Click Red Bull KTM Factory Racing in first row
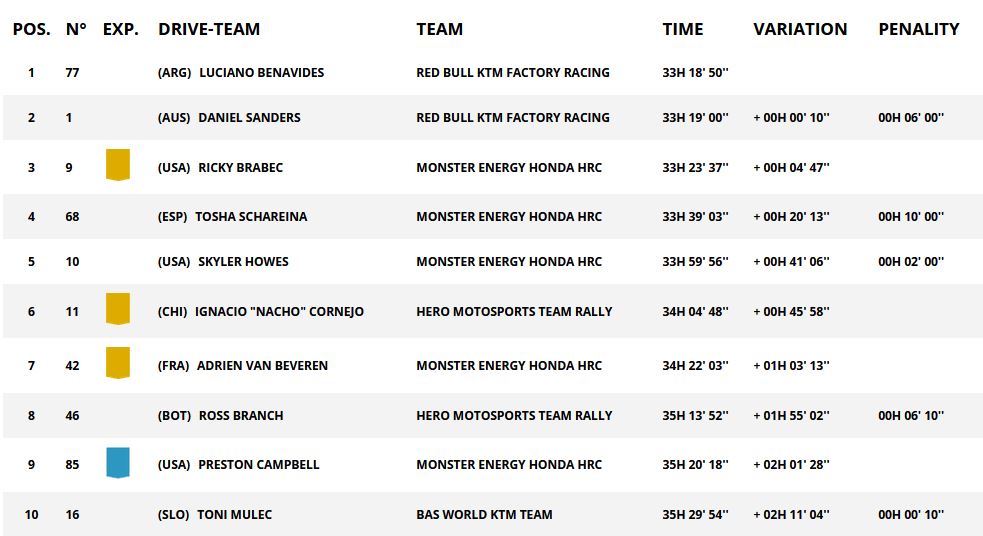Screen dimensions: 983x536 coord(512,72)
